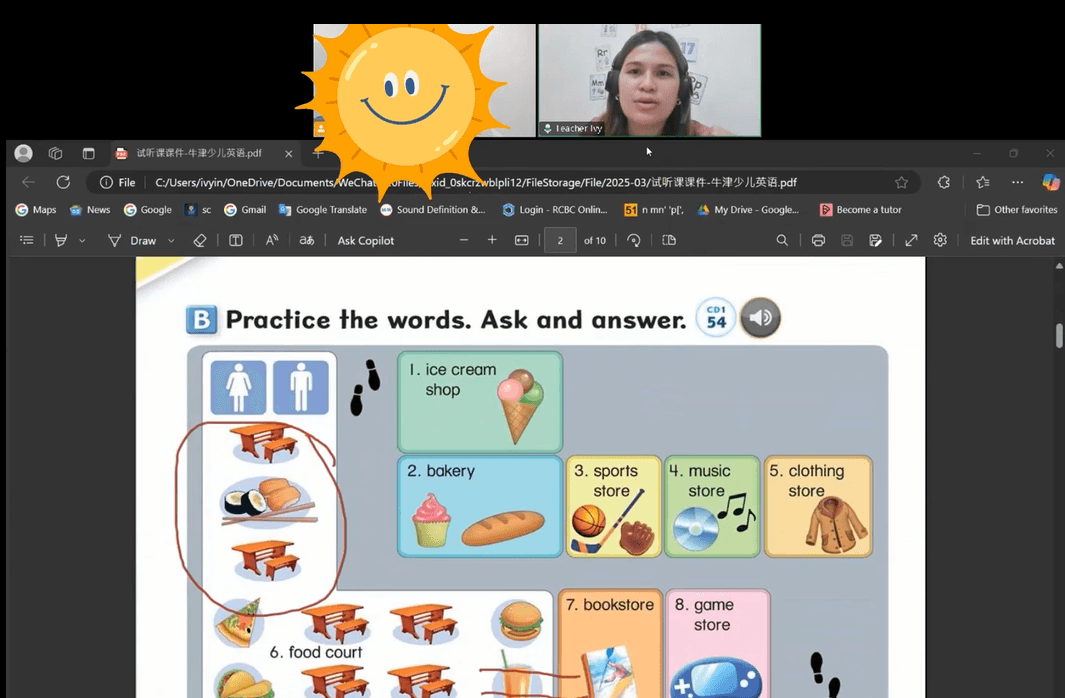1065x698 pixels.
Task: Click the Fit to width icon
Action: (x=522, y=240)
